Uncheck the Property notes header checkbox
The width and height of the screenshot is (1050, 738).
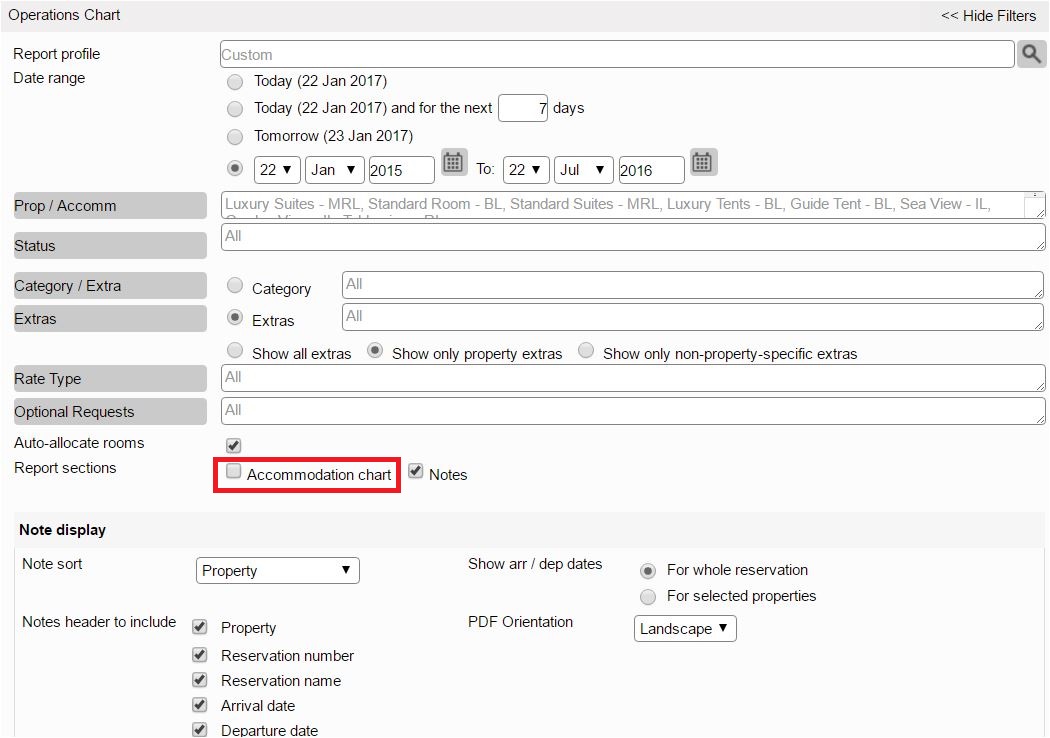[200, 626]
